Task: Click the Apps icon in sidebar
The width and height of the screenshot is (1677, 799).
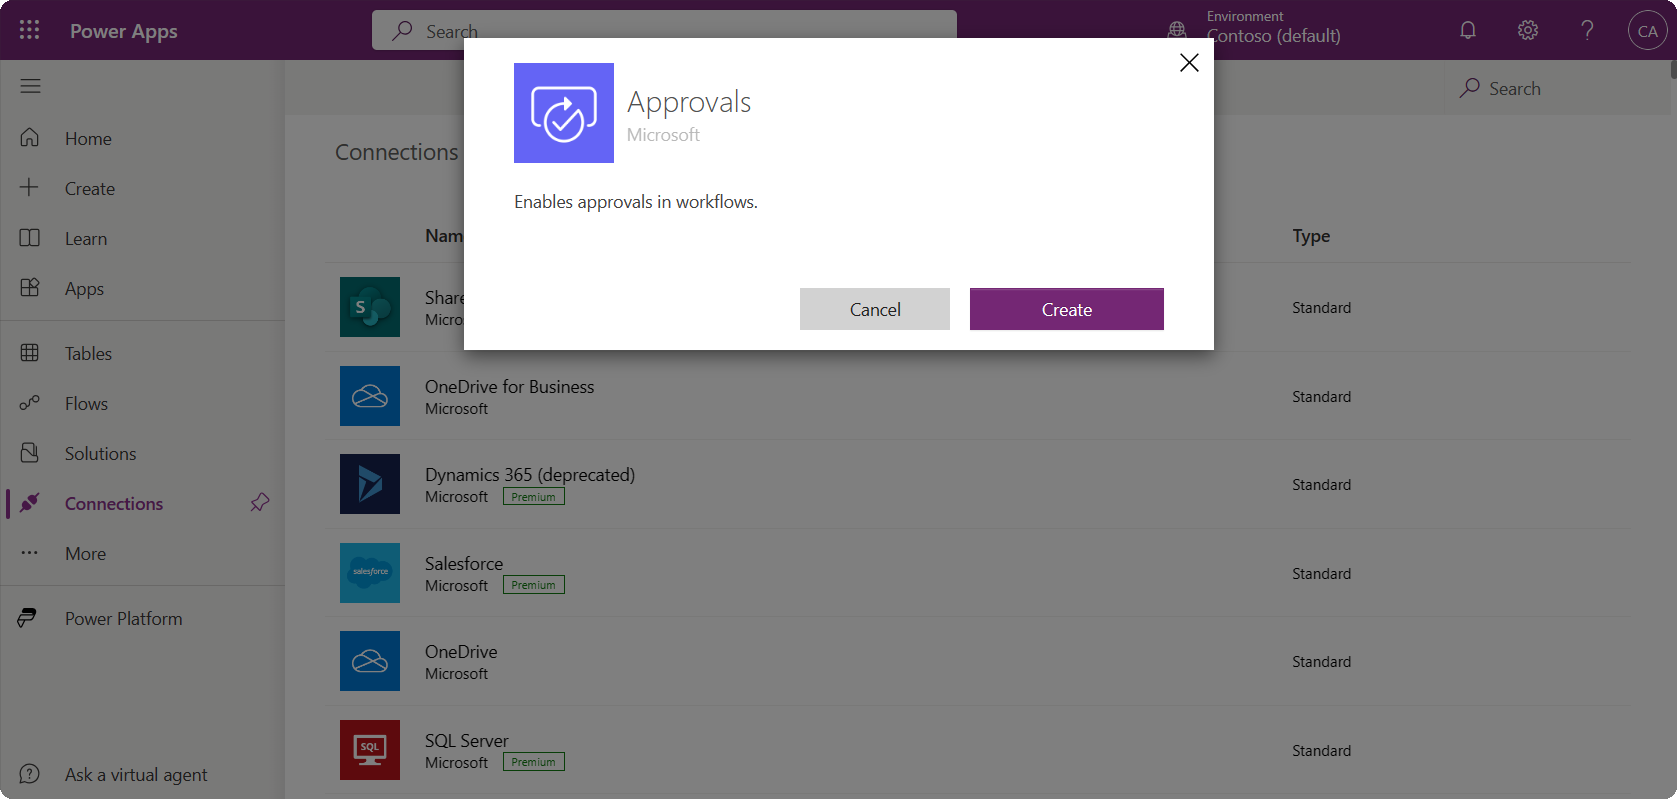Action: [30, 288]
